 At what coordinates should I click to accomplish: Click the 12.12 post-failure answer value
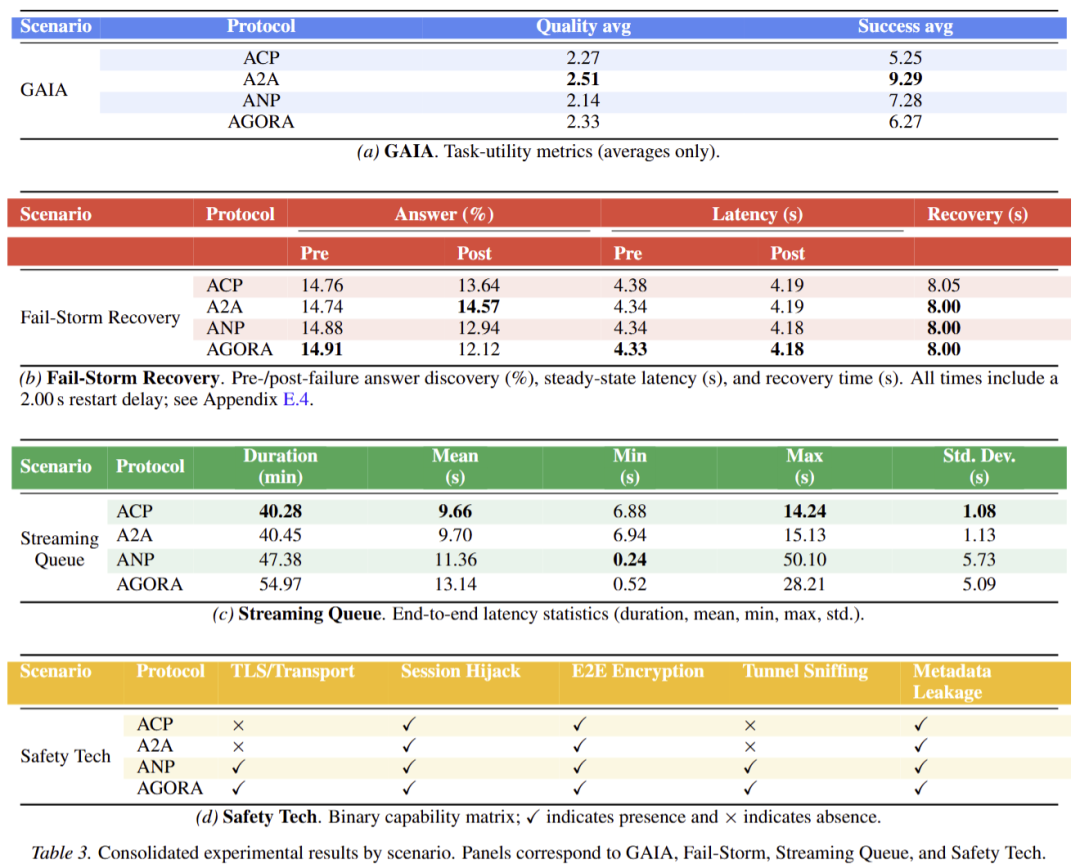pyautogui.click(x=479, y=349)
